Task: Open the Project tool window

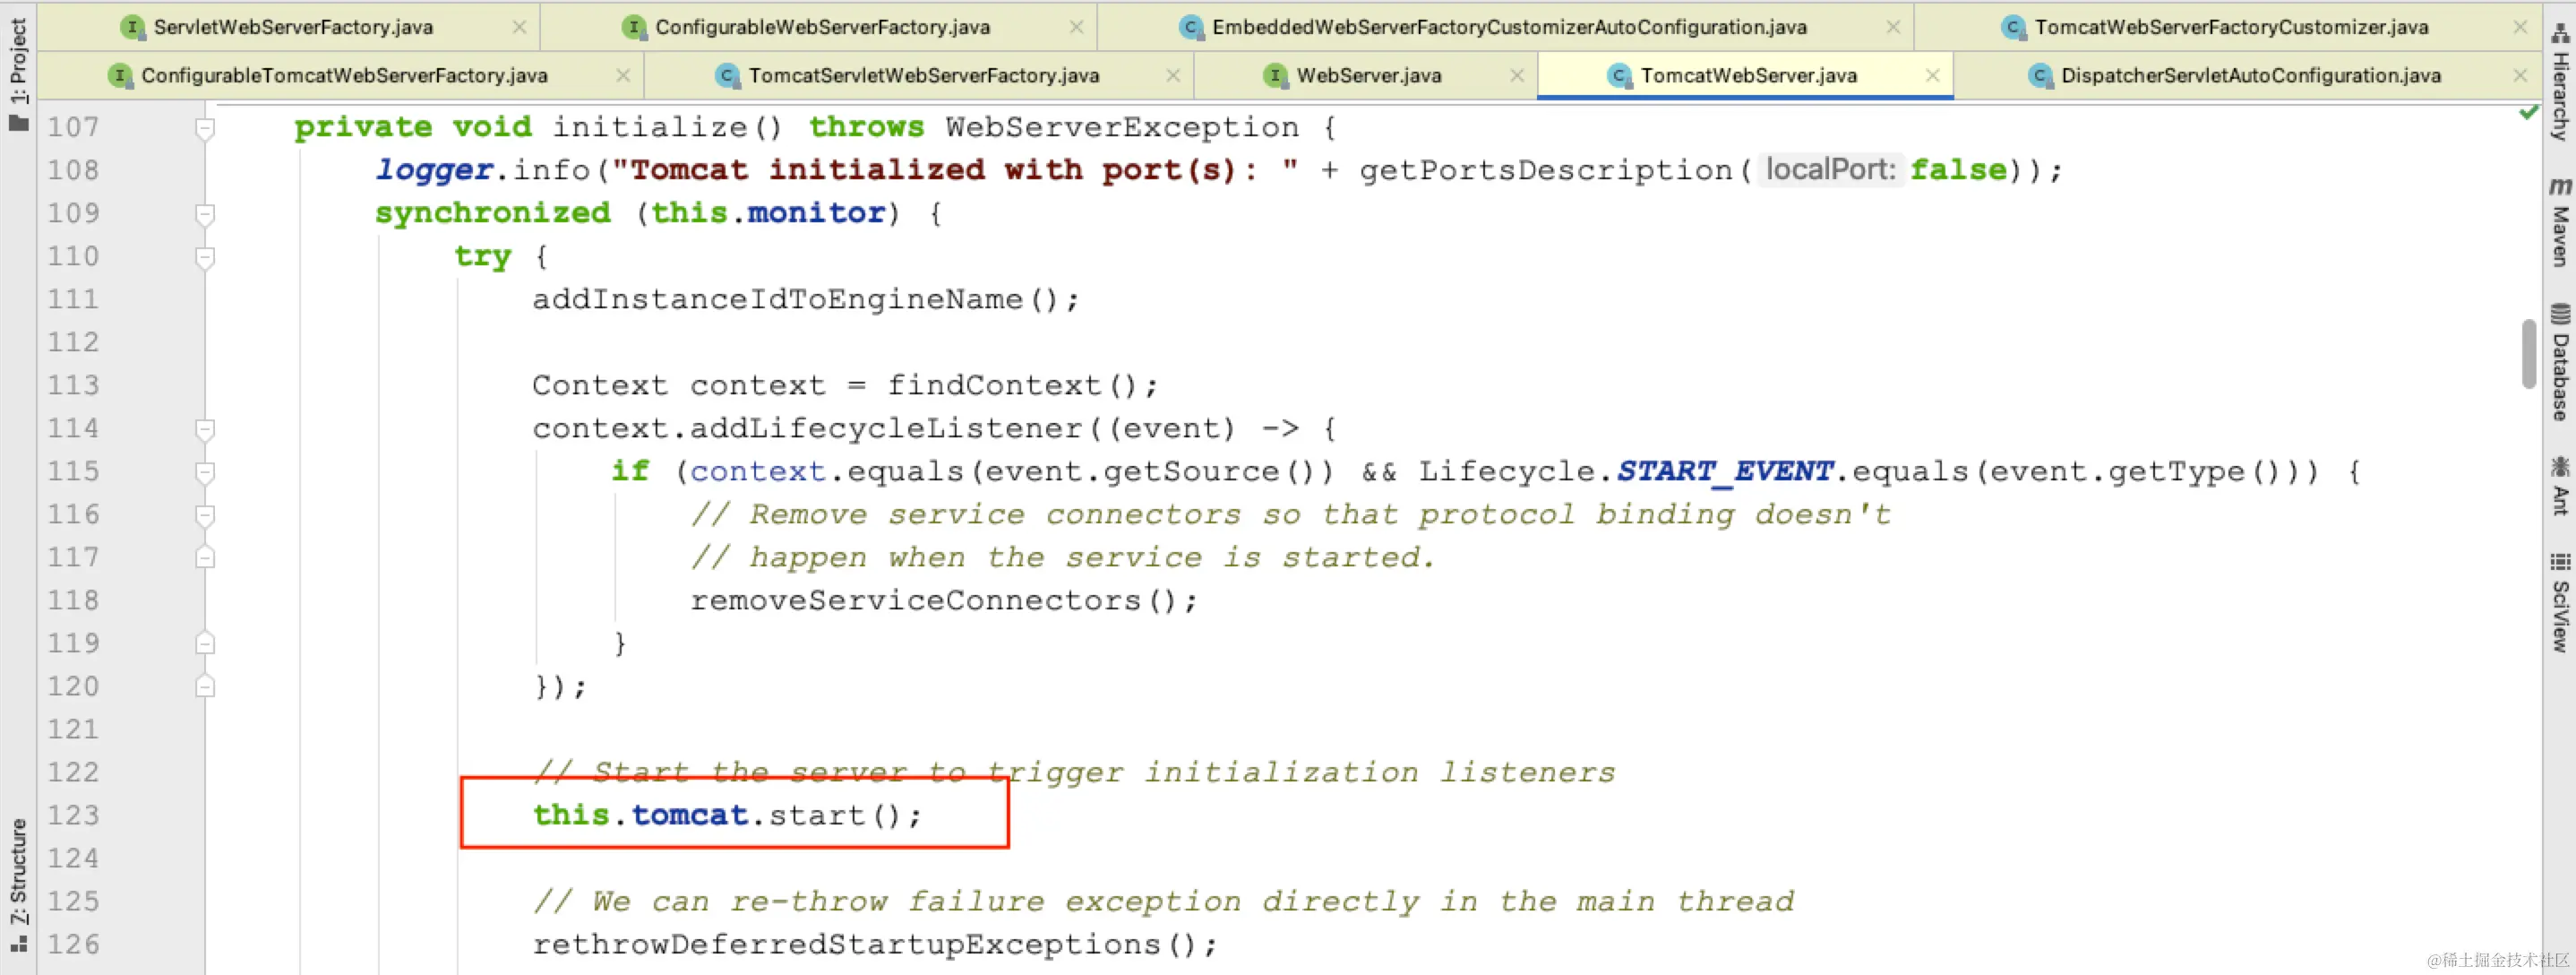Action: 18,72
